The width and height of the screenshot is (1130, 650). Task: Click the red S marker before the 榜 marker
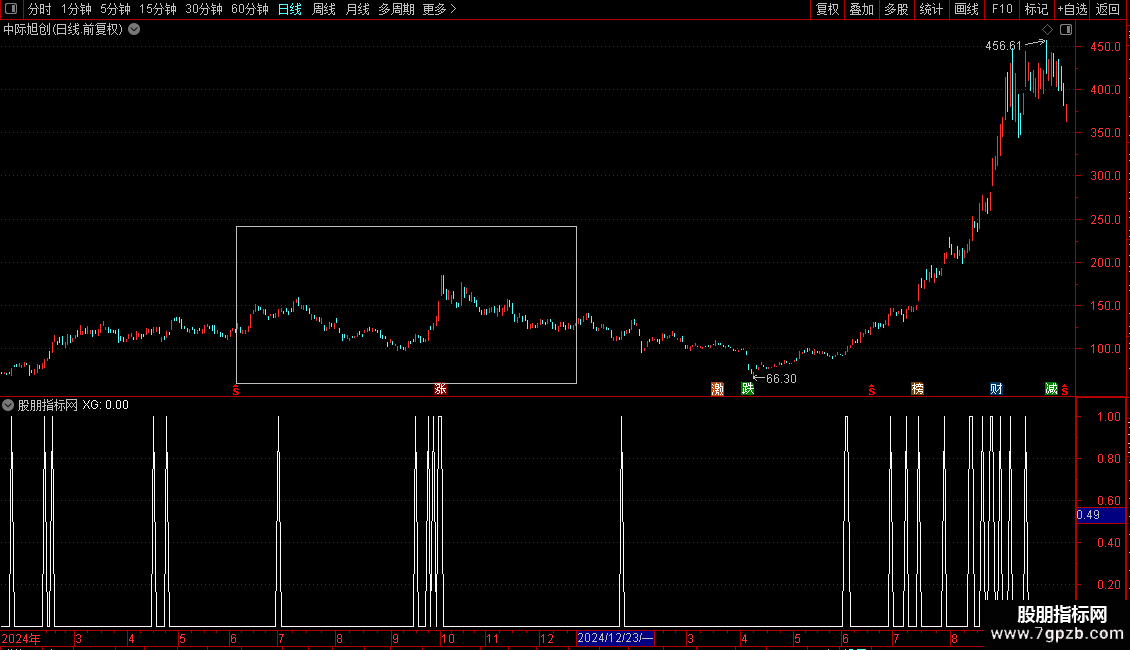(871, 390)
